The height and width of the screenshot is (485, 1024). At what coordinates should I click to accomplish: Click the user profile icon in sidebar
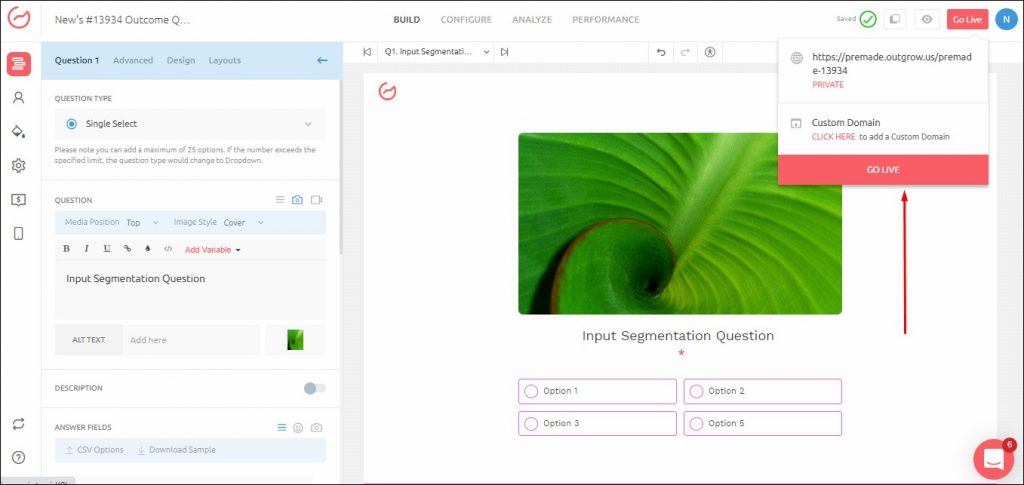click(x=18, y=98)
